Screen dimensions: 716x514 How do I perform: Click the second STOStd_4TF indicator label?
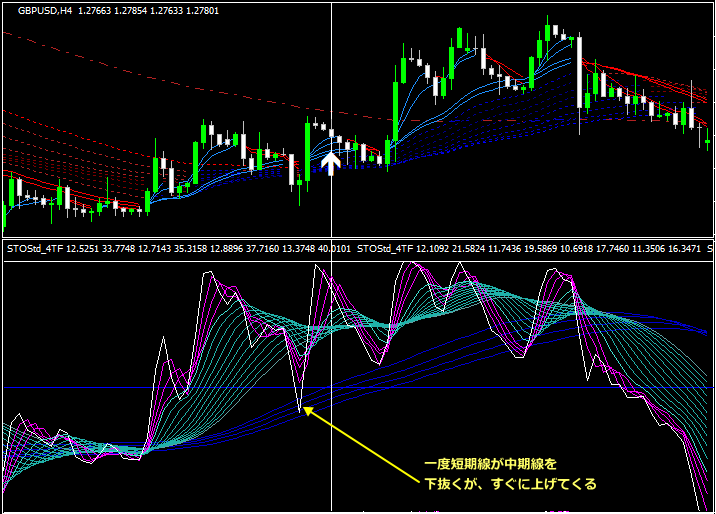[386, 247]
